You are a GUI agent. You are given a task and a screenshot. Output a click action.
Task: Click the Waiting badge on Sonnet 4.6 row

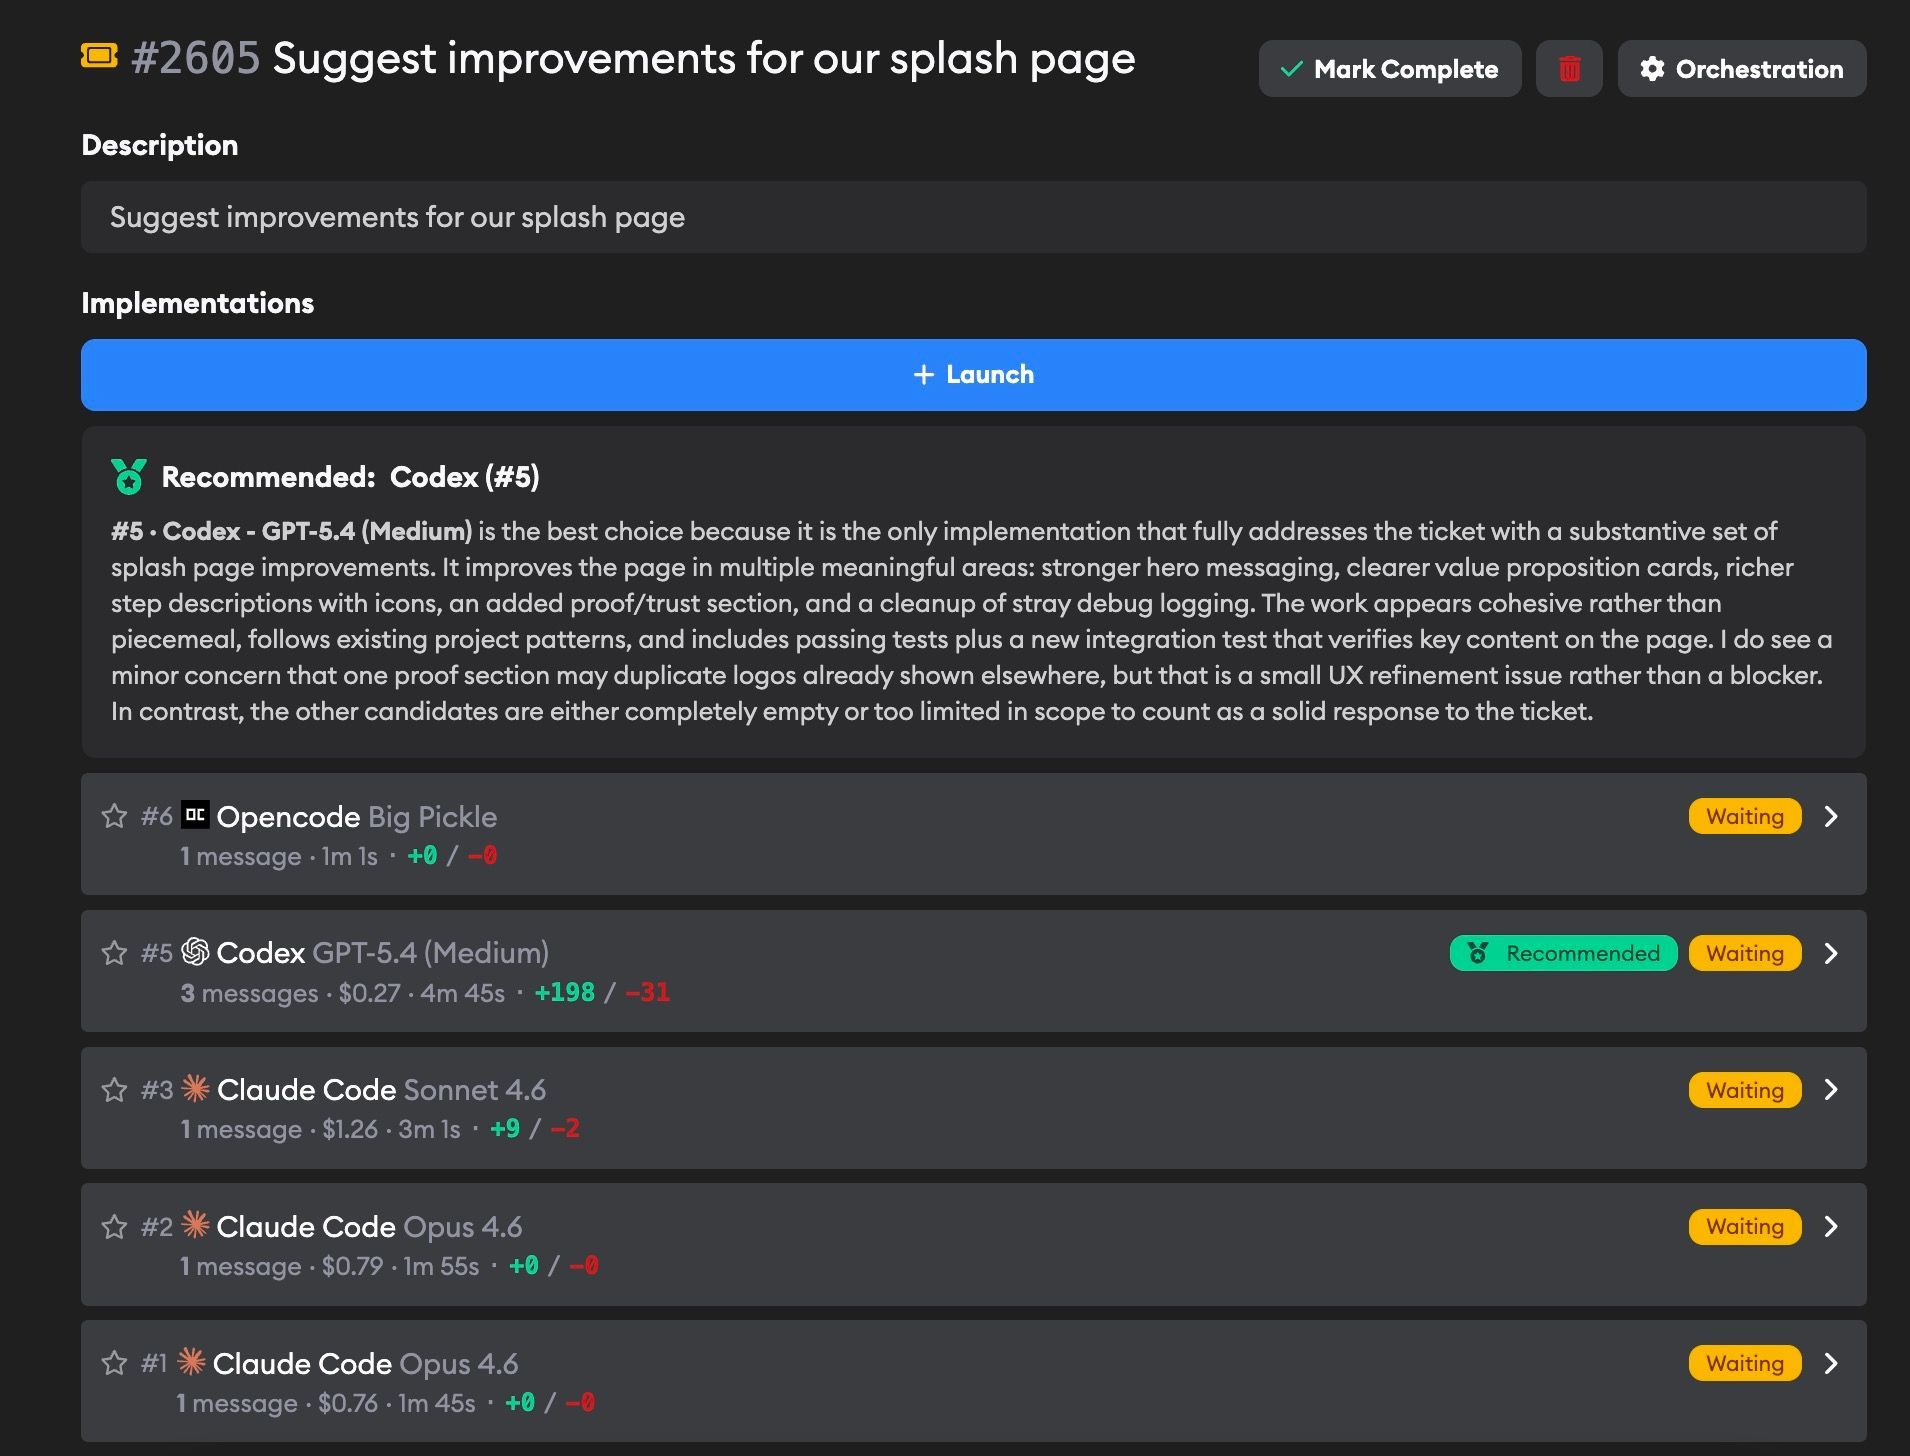point(1745,1090)
